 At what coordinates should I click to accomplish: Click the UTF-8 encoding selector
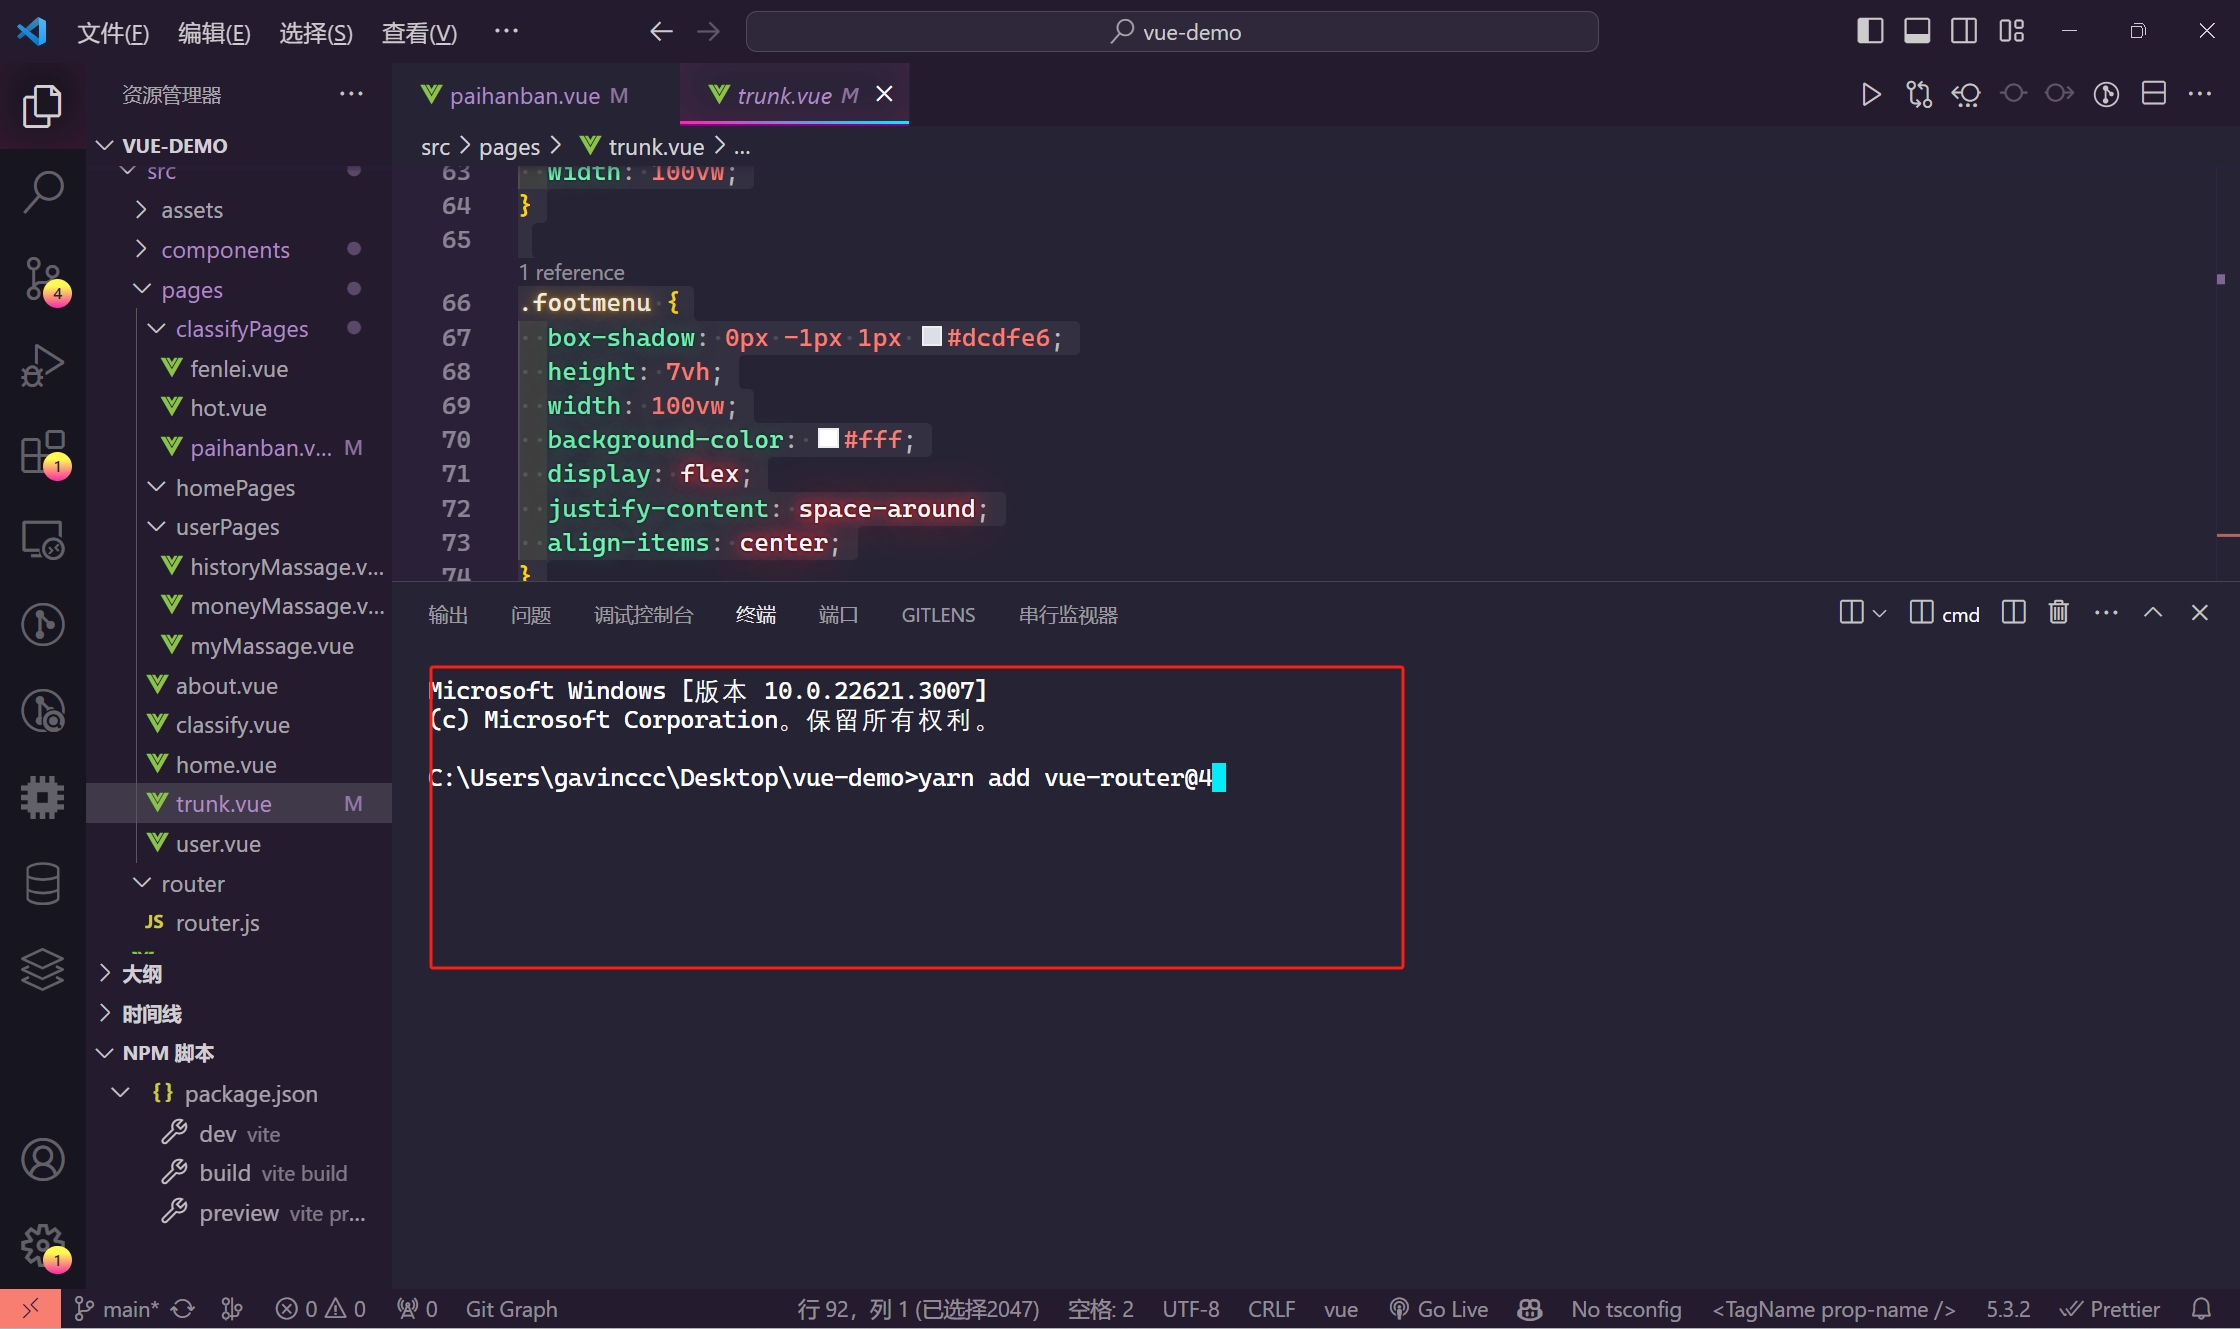tap(1190, 1309)
